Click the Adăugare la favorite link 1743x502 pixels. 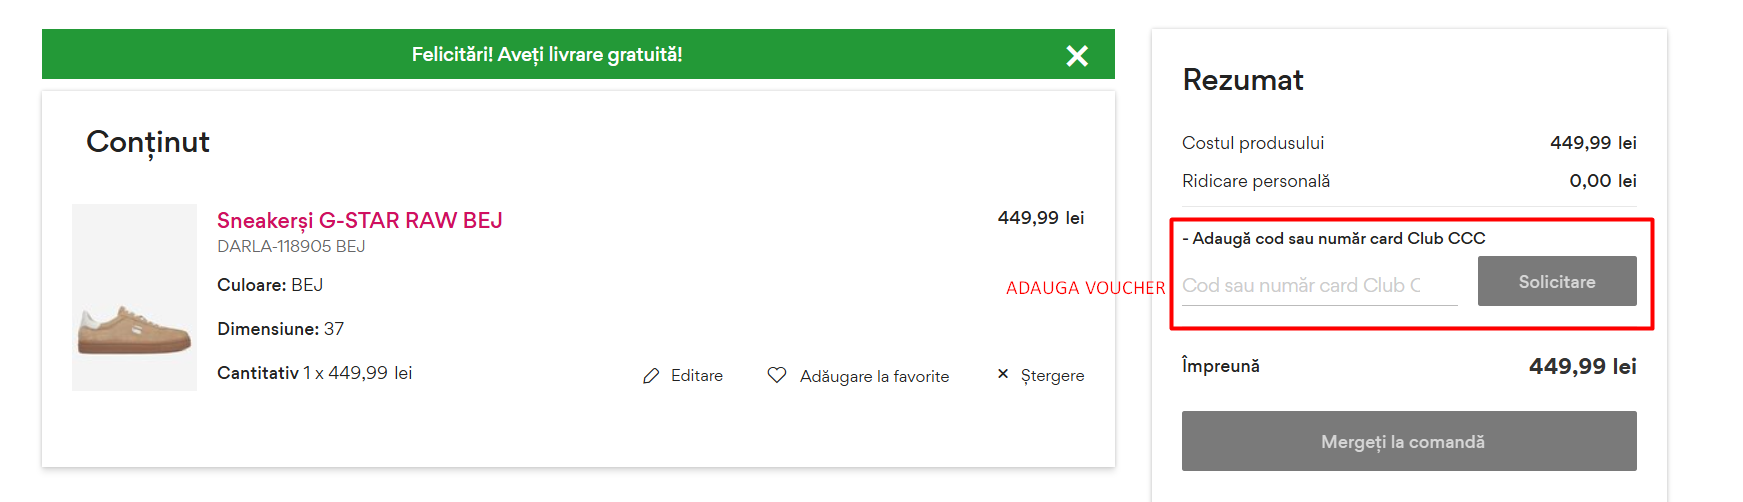(x=874, y=376)
